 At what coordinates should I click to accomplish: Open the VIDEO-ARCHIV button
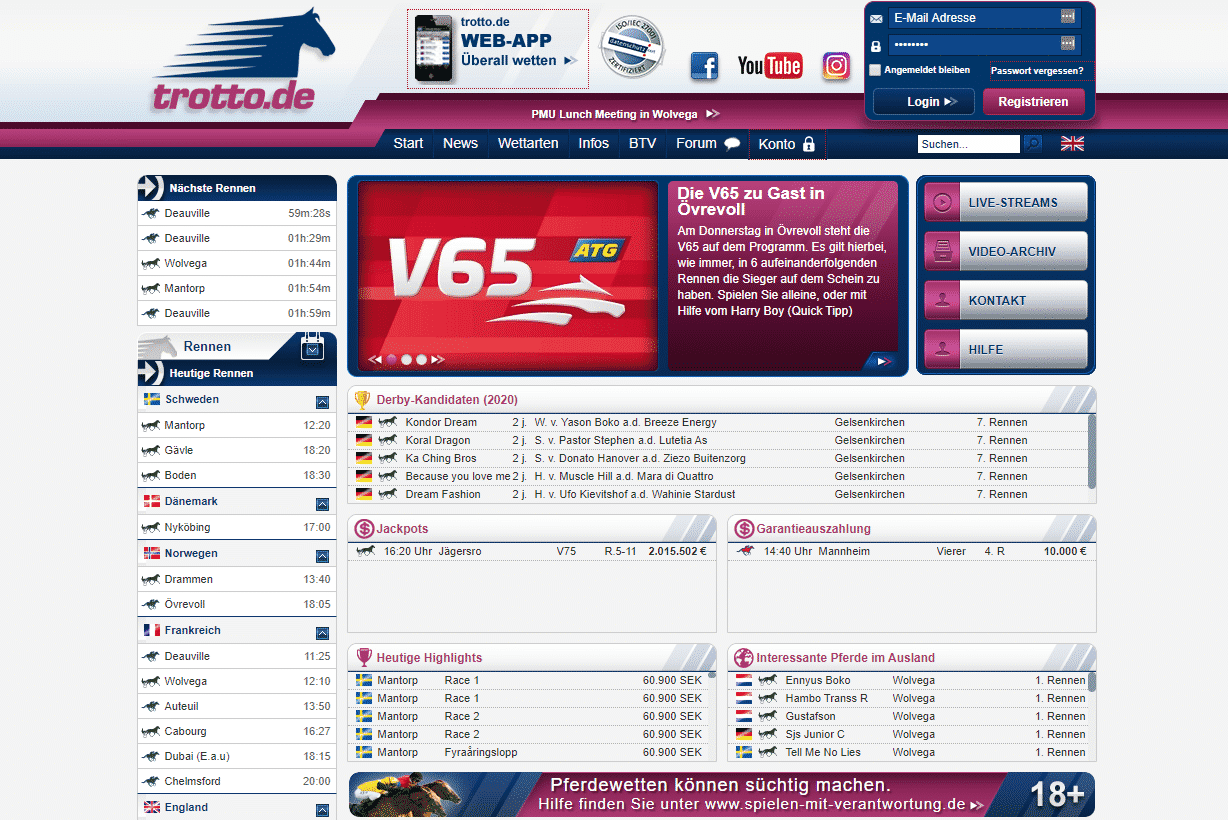tap(1005, 251)
